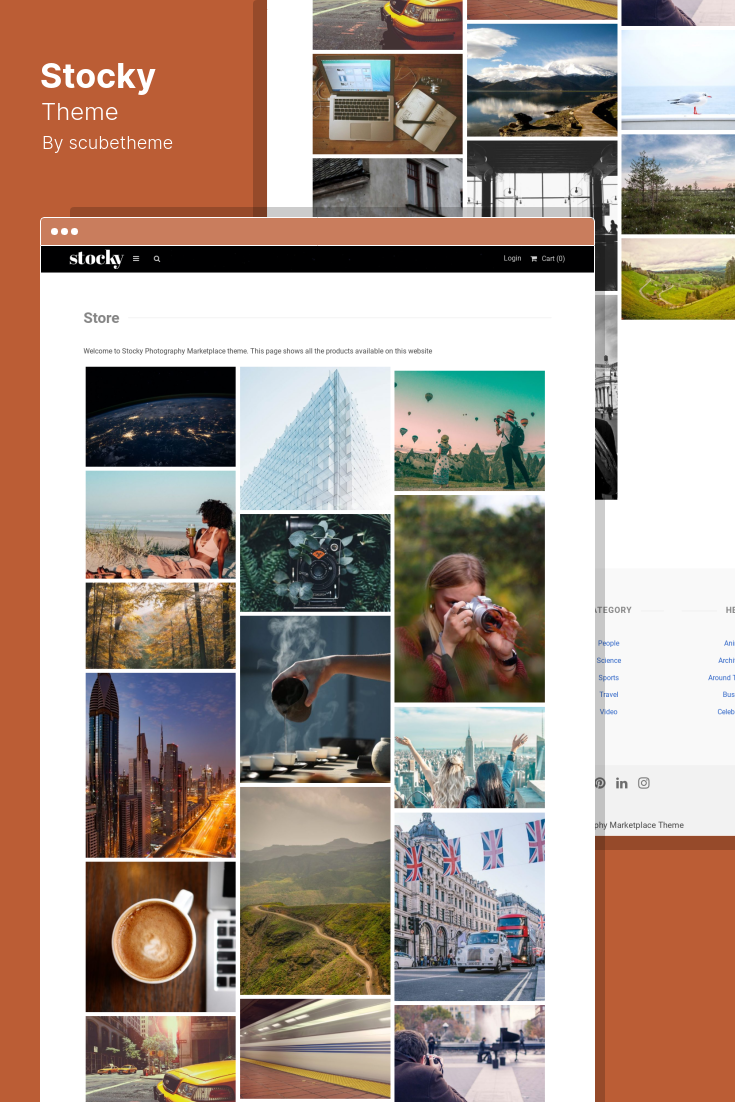Open the city skyscrapers at dusk photo
The width and height of the screenshot is (735, 1102).
pos(161,765)
